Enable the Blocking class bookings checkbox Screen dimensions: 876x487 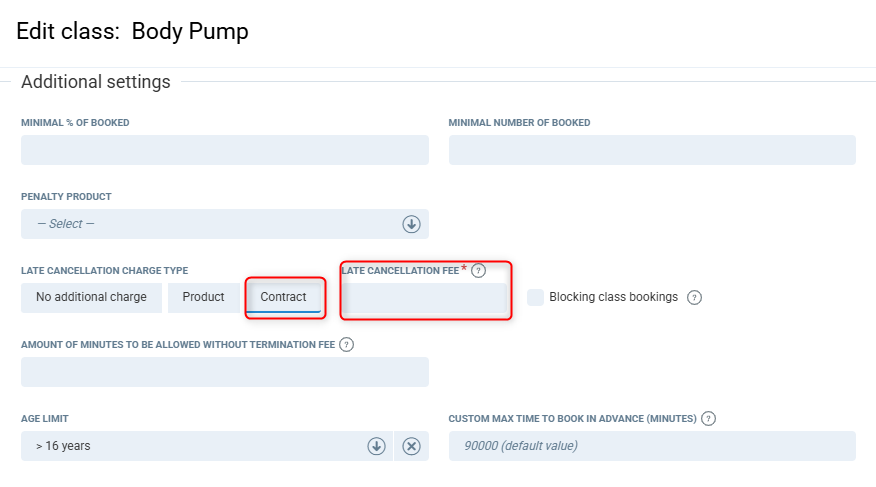536,297
